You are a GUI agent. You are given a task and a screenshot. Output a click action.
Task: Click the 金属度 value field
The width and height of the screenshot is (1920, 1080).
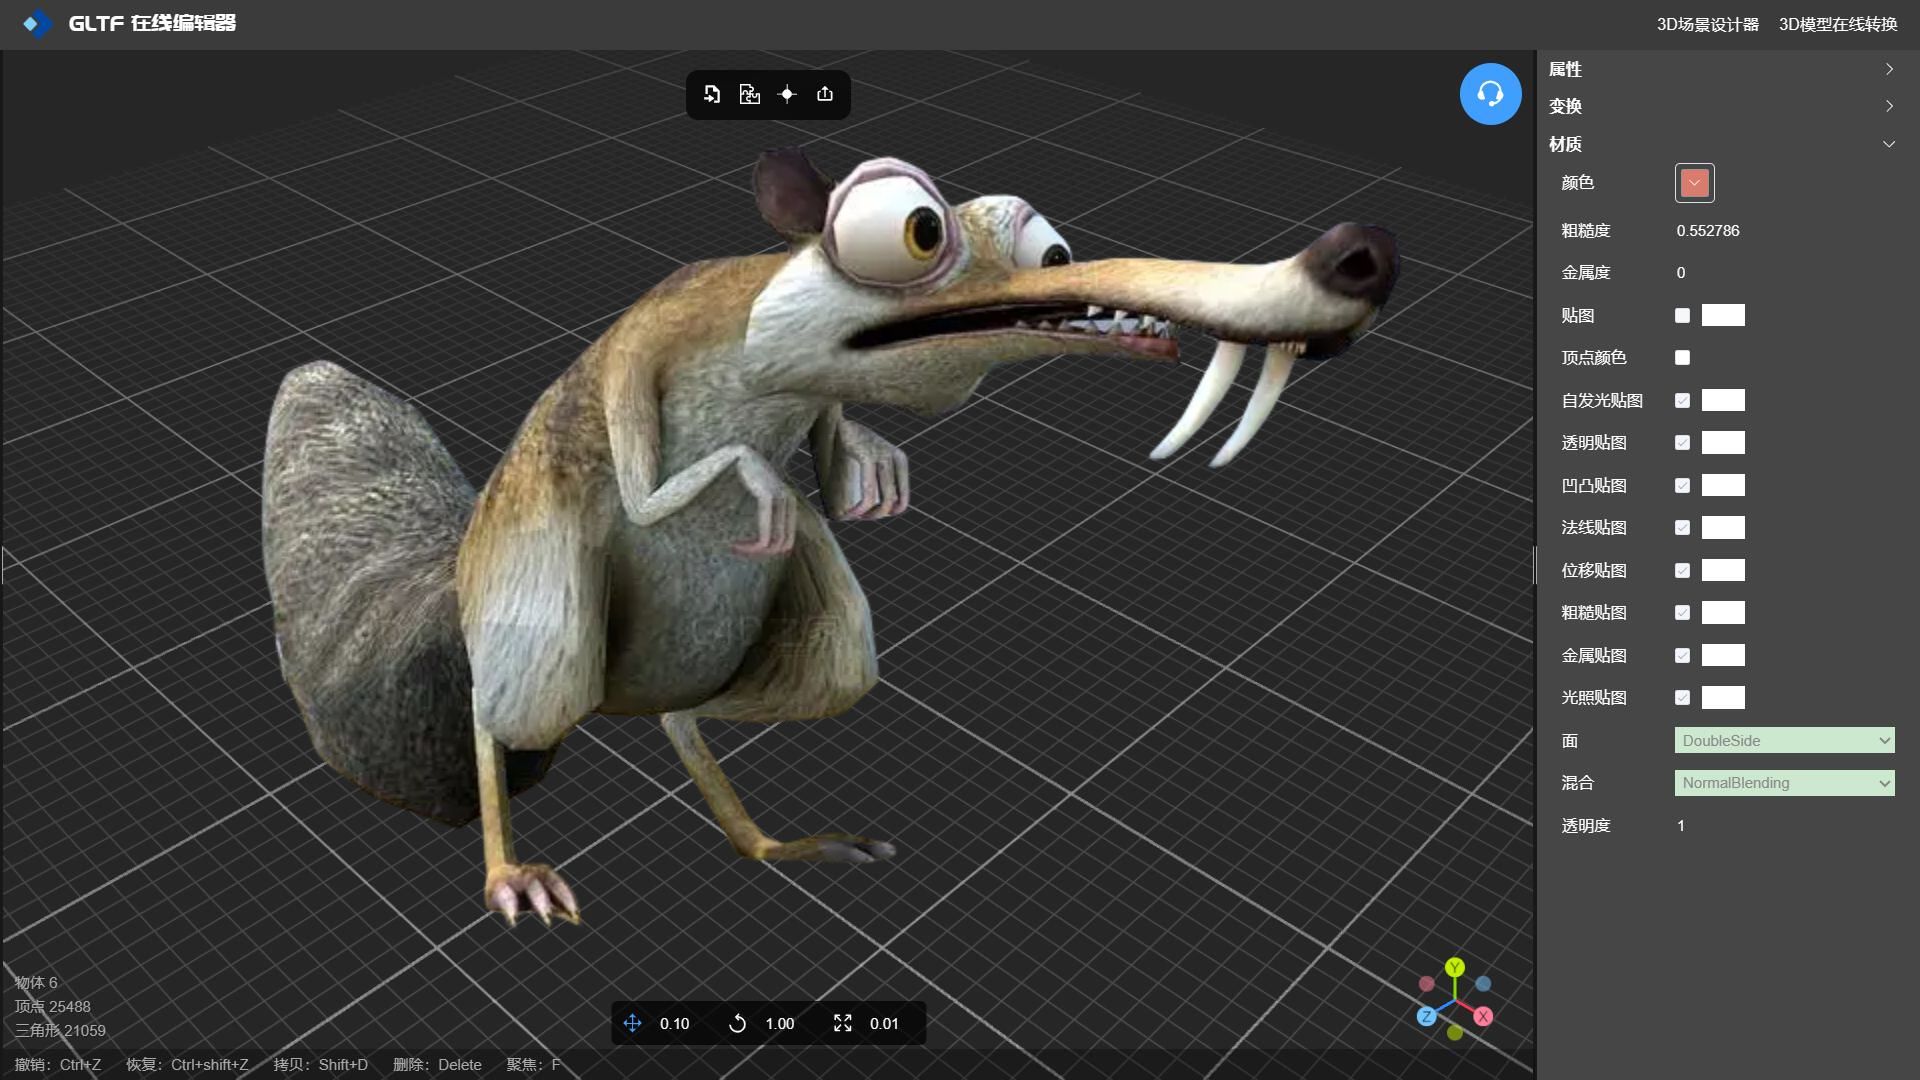(1681, 272)
